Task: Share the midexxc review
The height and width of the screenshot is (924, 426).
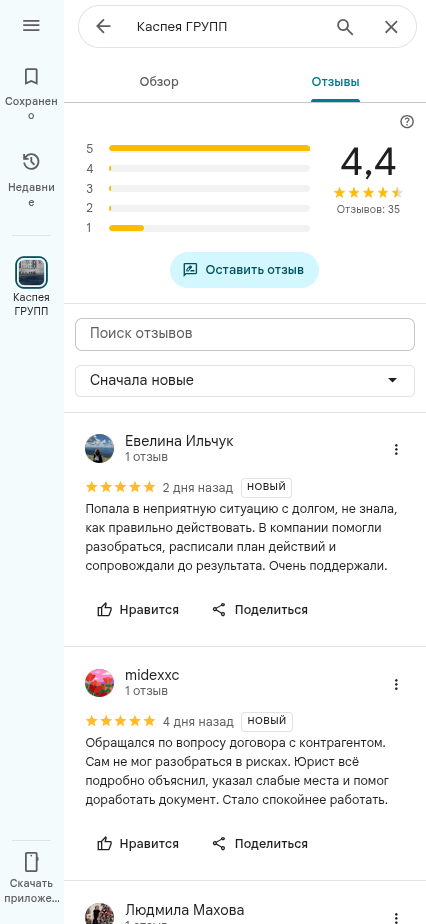Action: pyautogui.click(x=260, y=844)
